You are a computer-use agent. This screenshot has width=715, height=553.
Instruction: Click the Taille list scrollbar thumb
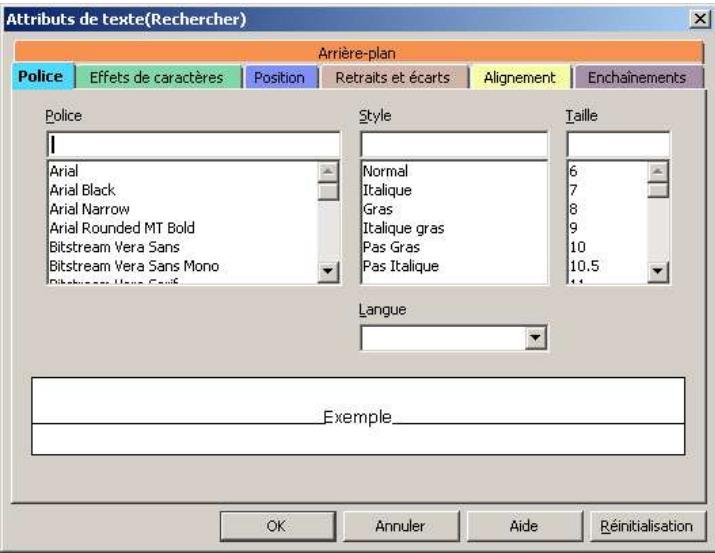tap(658, 190)
